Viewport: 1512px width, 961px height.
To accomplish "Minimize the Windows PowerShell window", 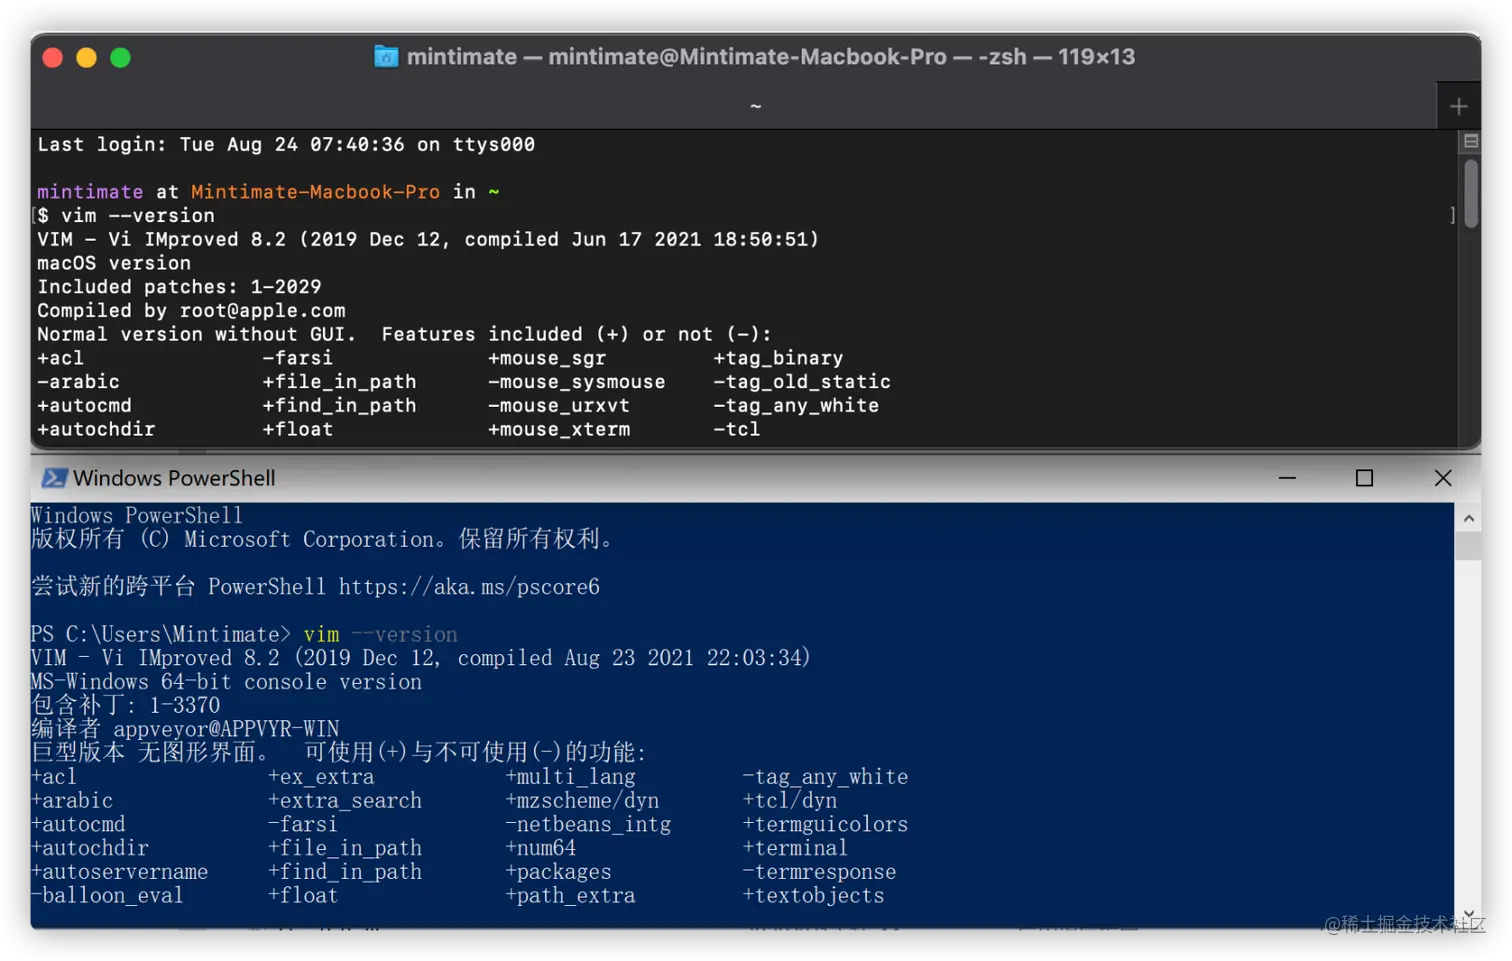I will point(1287,478).
